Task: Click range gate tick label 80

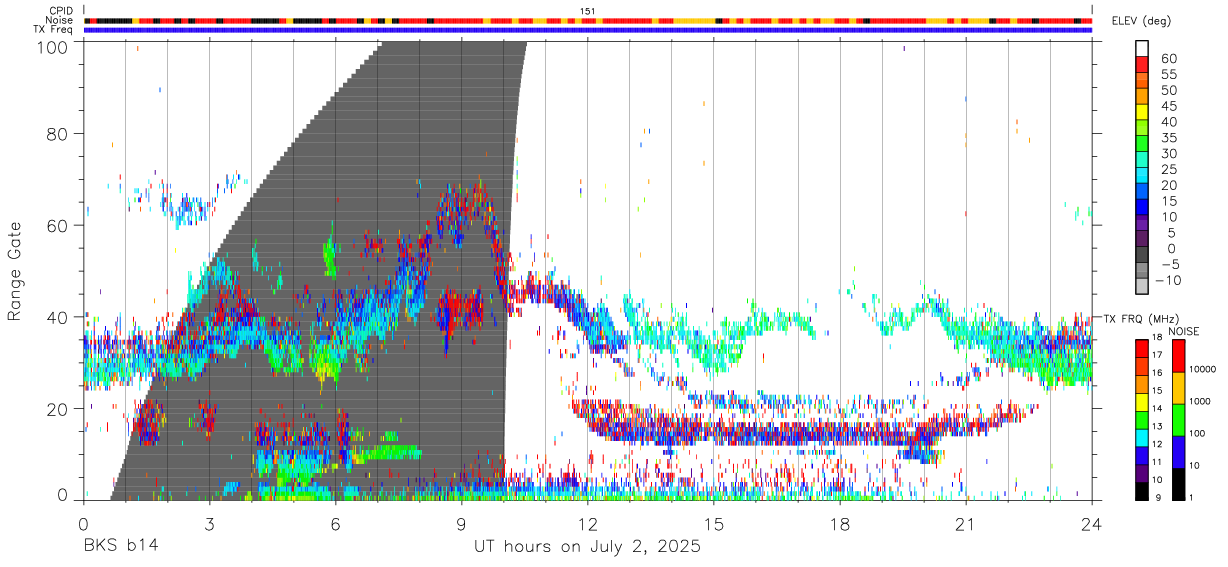Action: 59,134
